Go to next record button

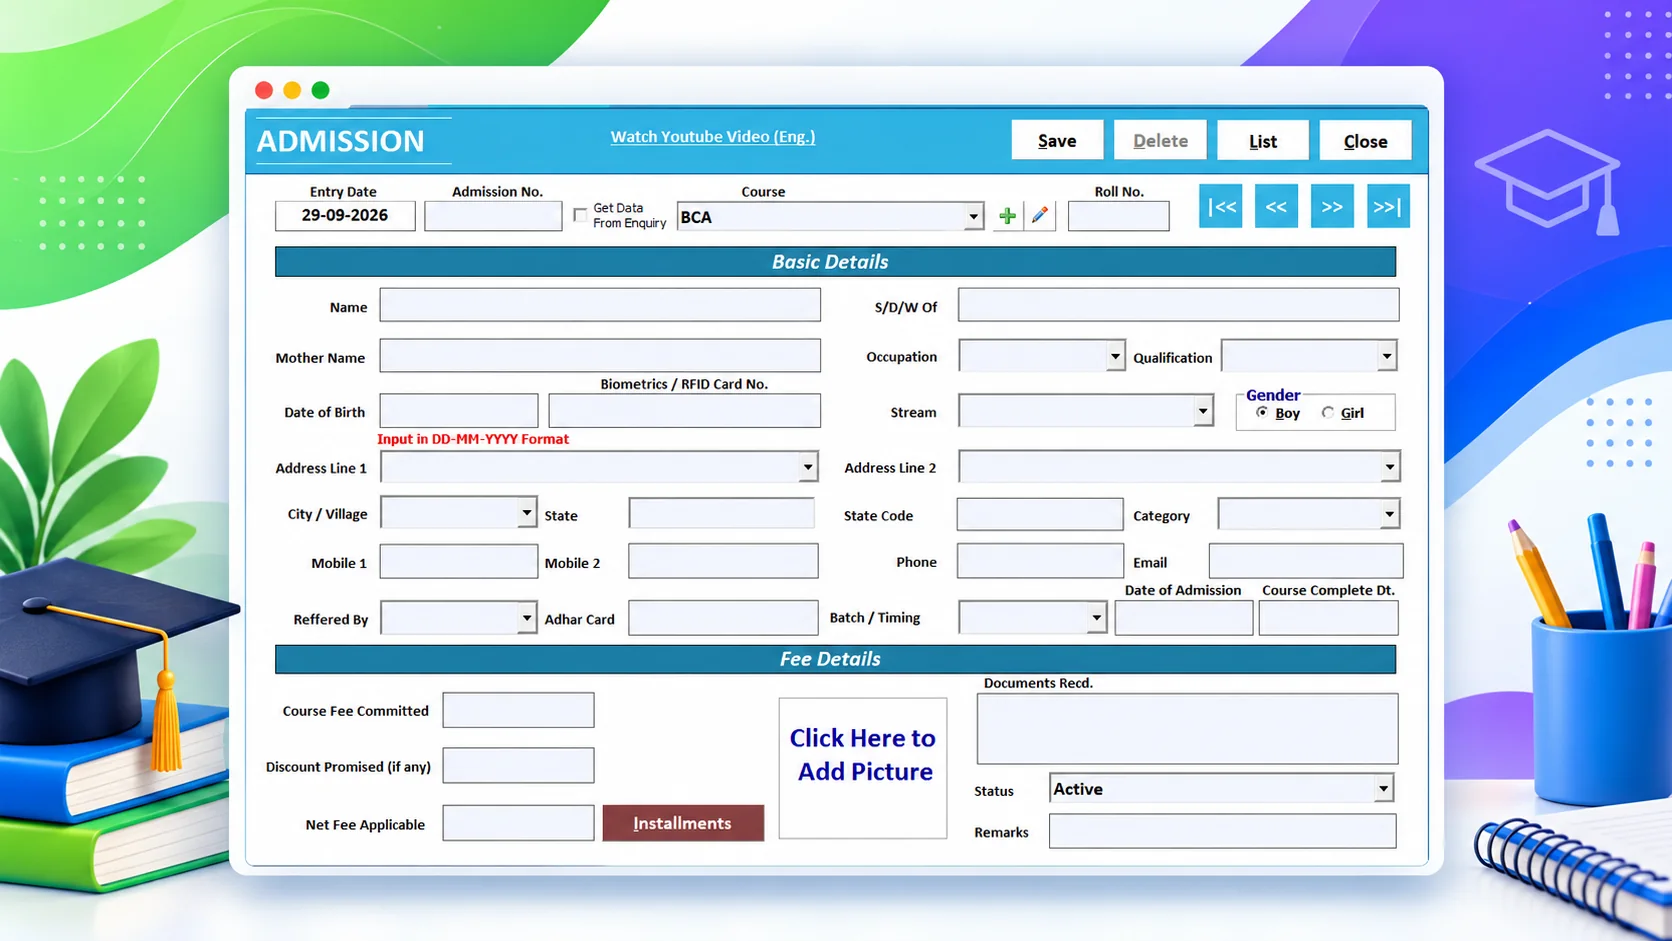pos(1332,206)
